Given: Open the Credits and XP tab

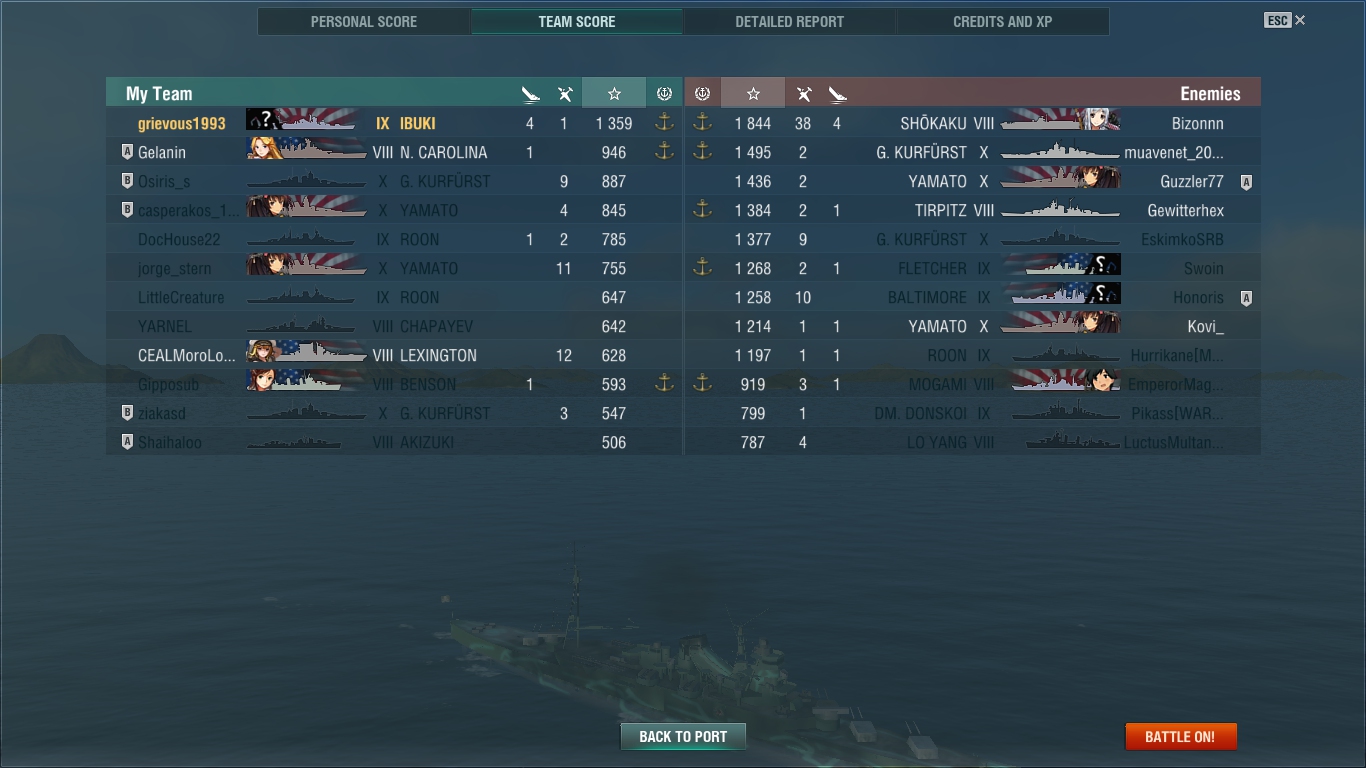Looking at the screenshot, I should (1003, 21).
